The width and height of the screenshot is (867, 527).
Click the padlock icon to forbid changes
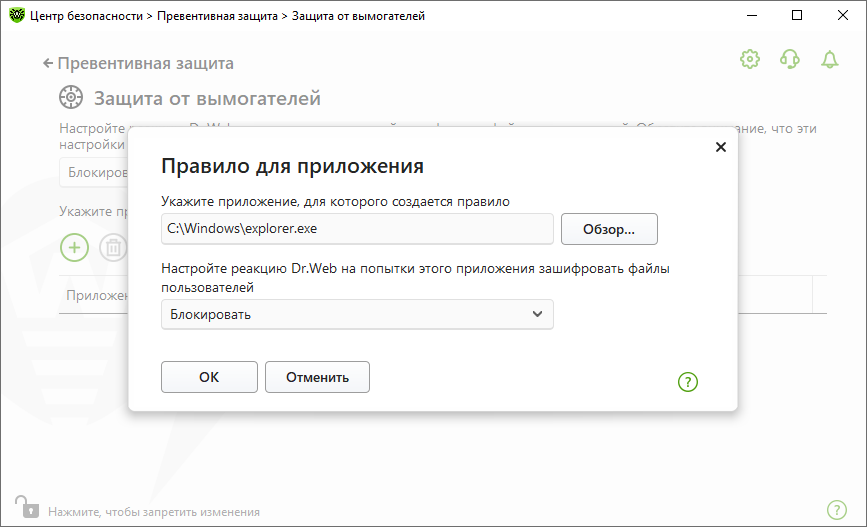tap(25, 507)
